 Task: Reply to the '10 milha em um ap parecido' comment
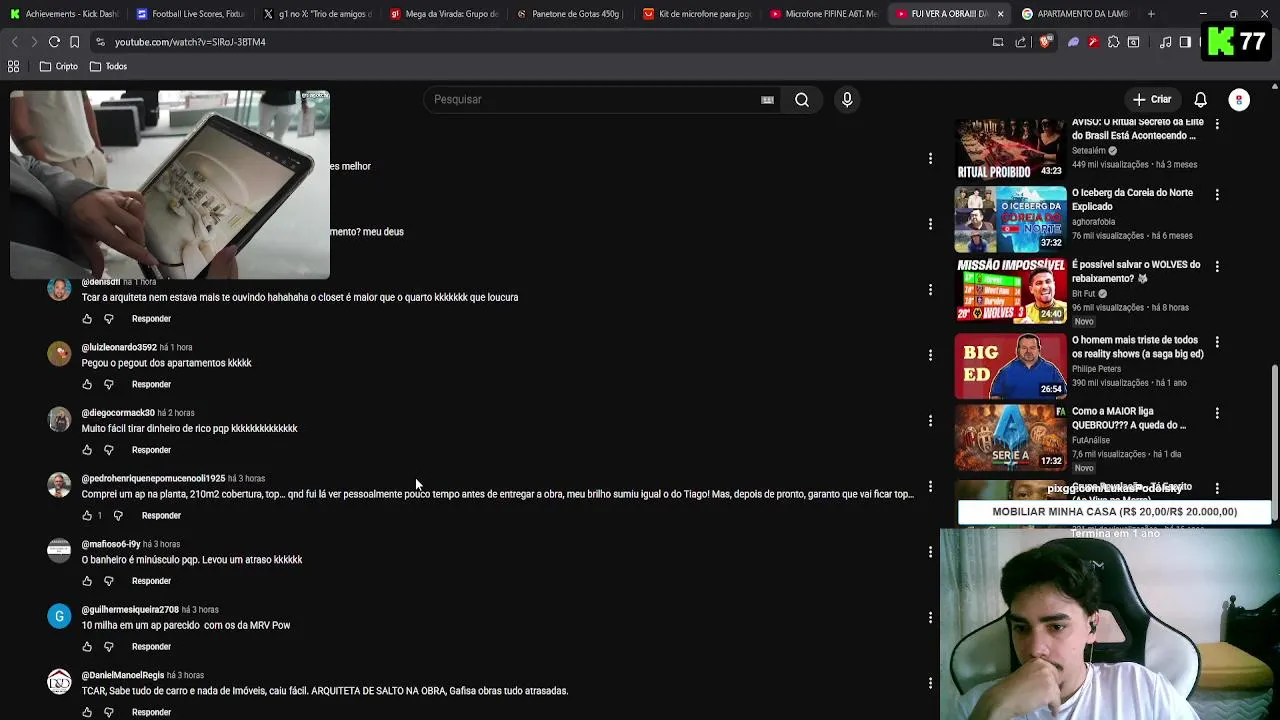tap(151, 647)
